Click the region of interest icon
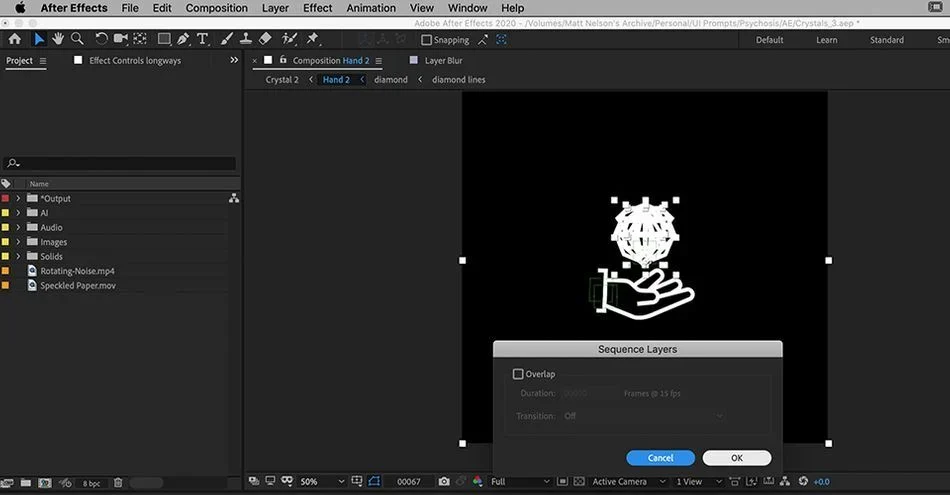Screen dimensions: 950x495 (x=562, y=482)
